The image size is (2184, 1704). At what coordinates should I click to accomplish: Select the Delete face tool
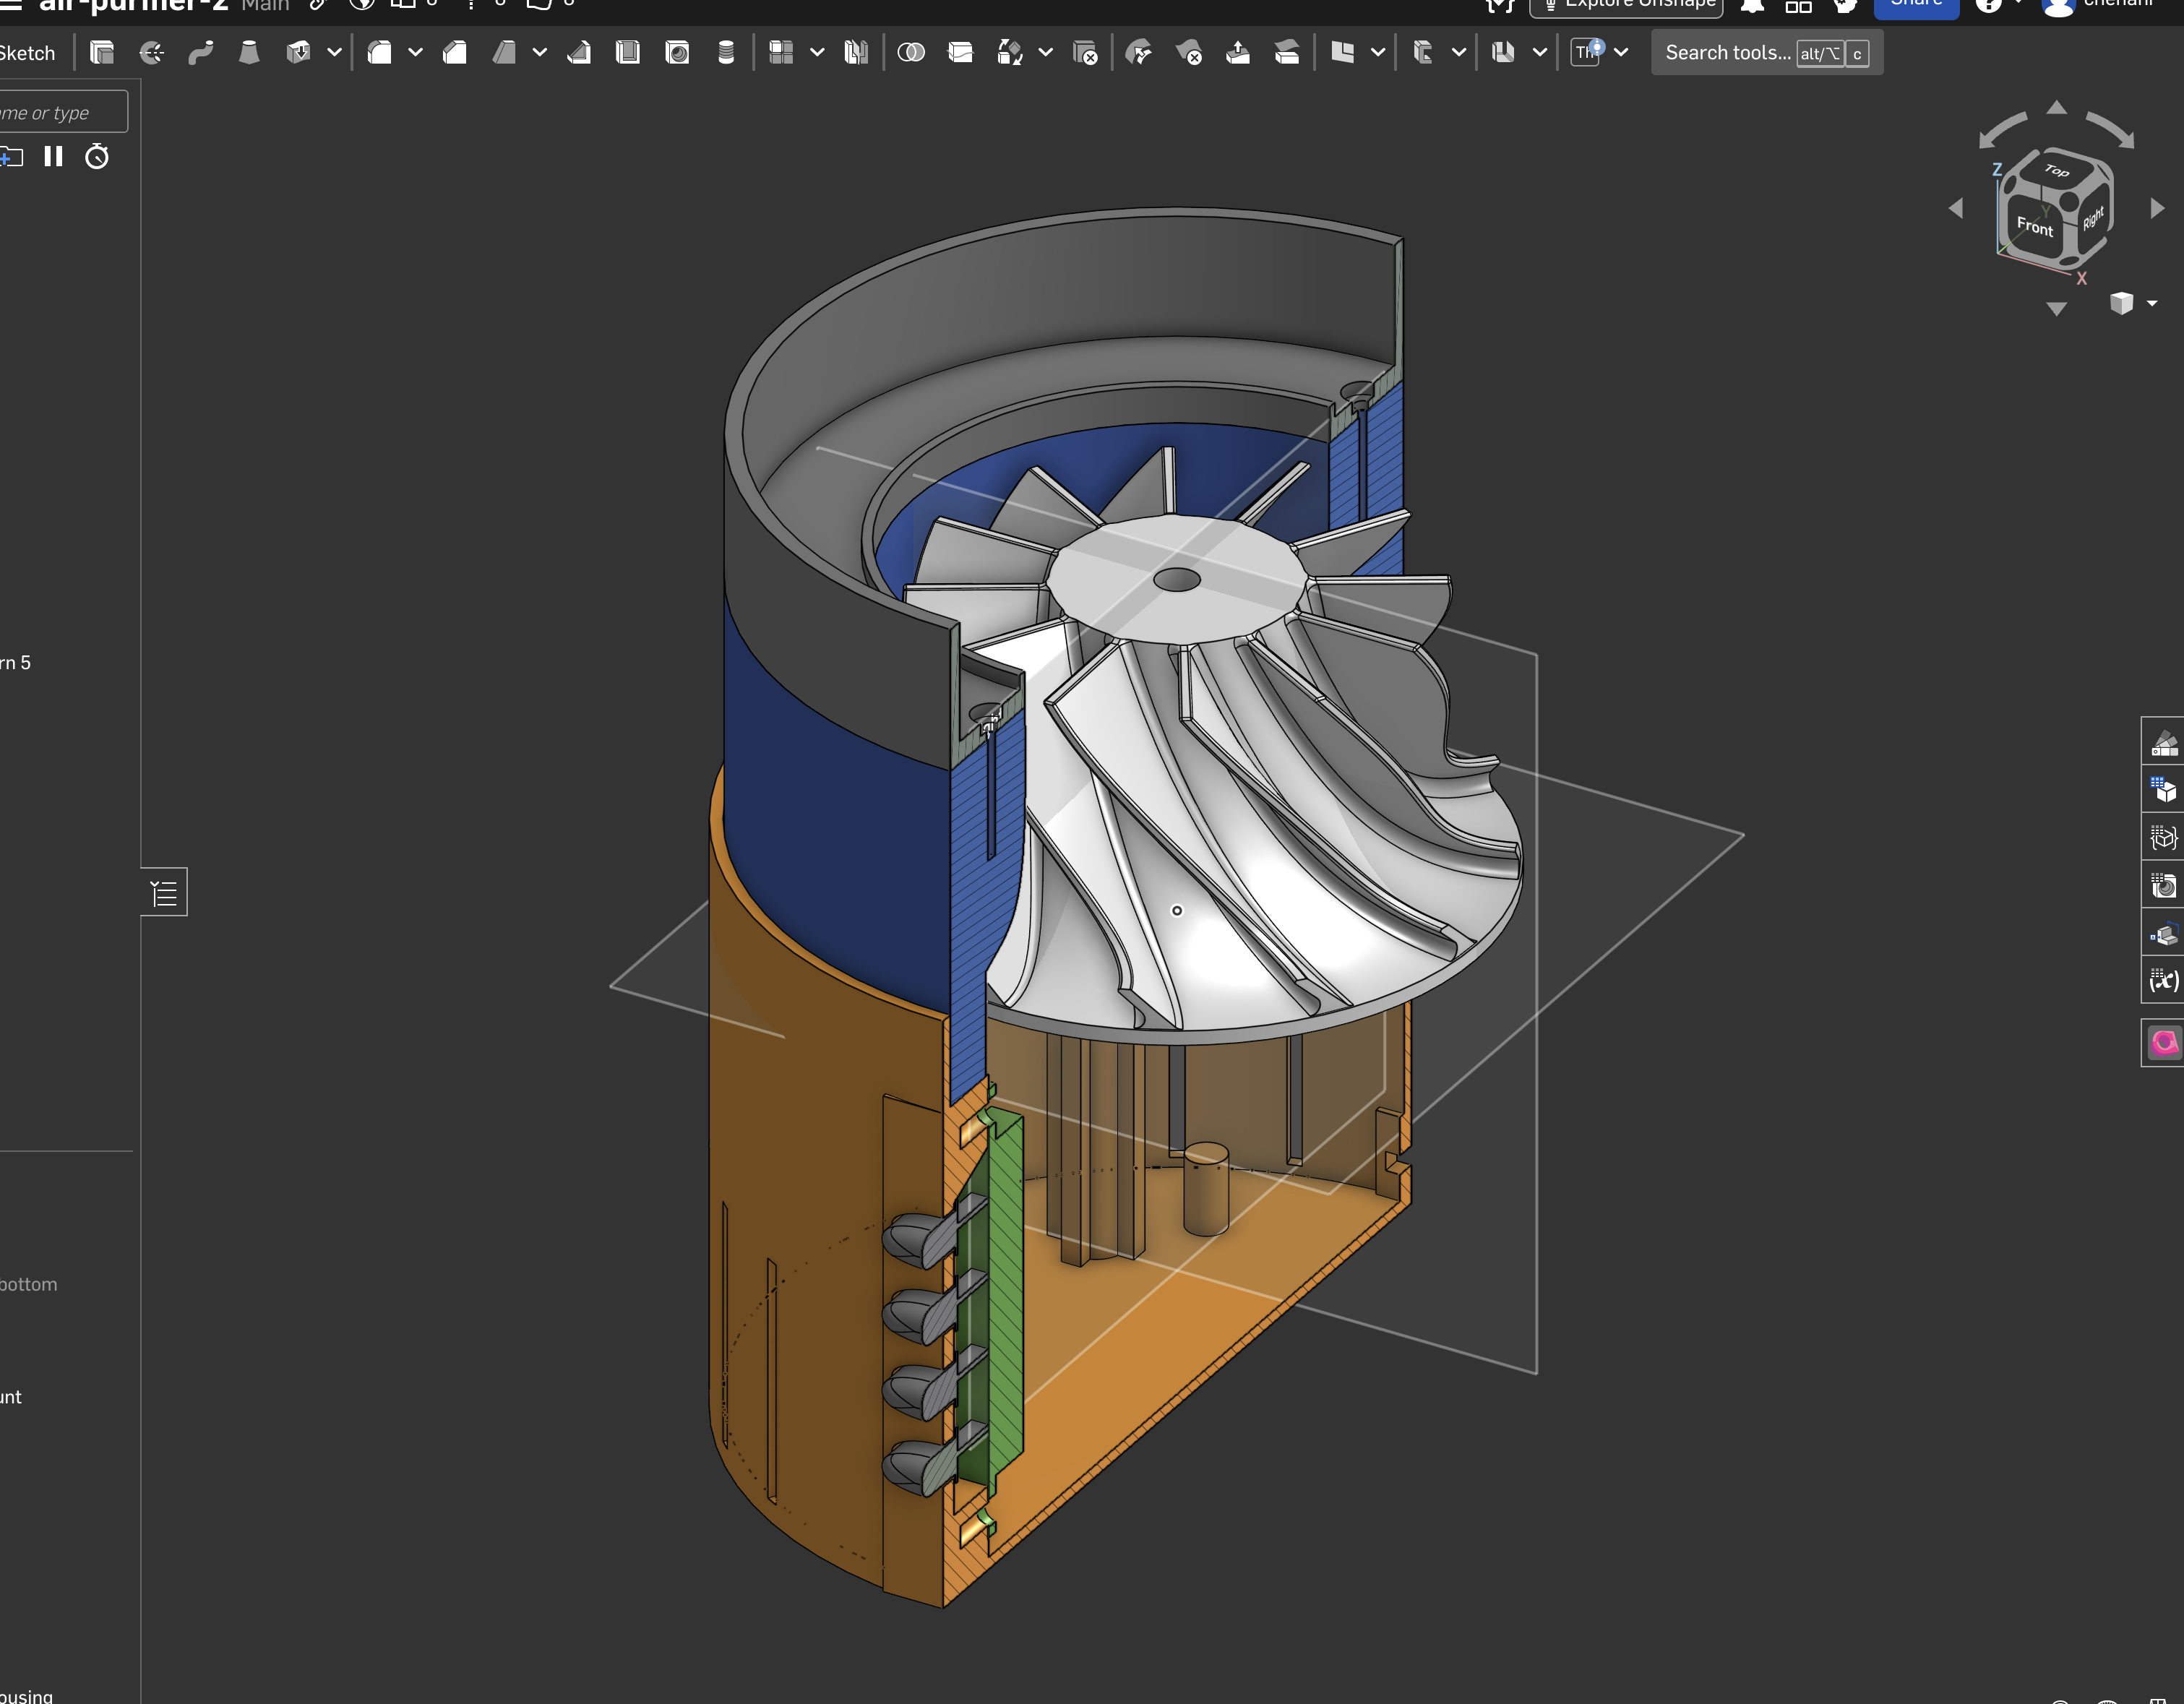(1189, 53)
